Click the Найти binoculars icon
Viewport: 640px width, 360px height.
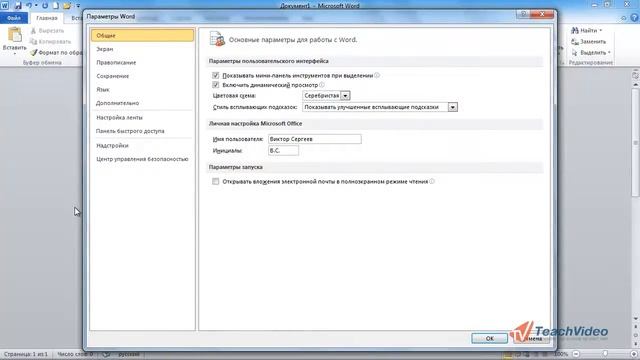pos(575,31)
